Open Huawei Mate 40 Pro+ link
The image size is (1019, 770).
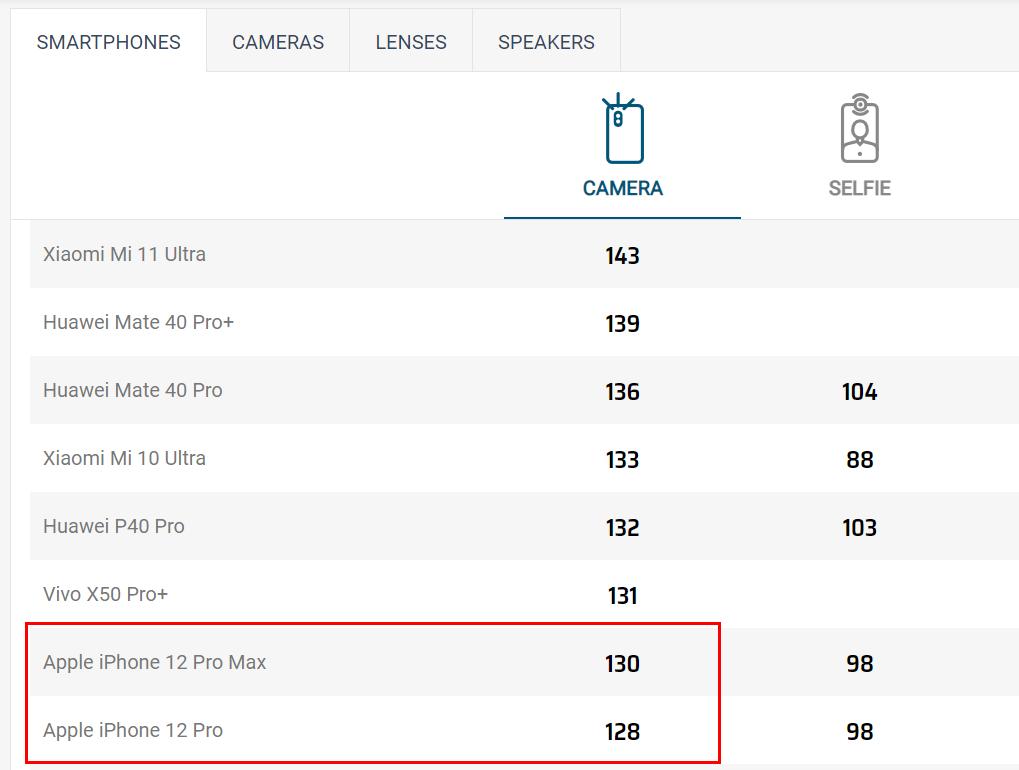(138, 322)
